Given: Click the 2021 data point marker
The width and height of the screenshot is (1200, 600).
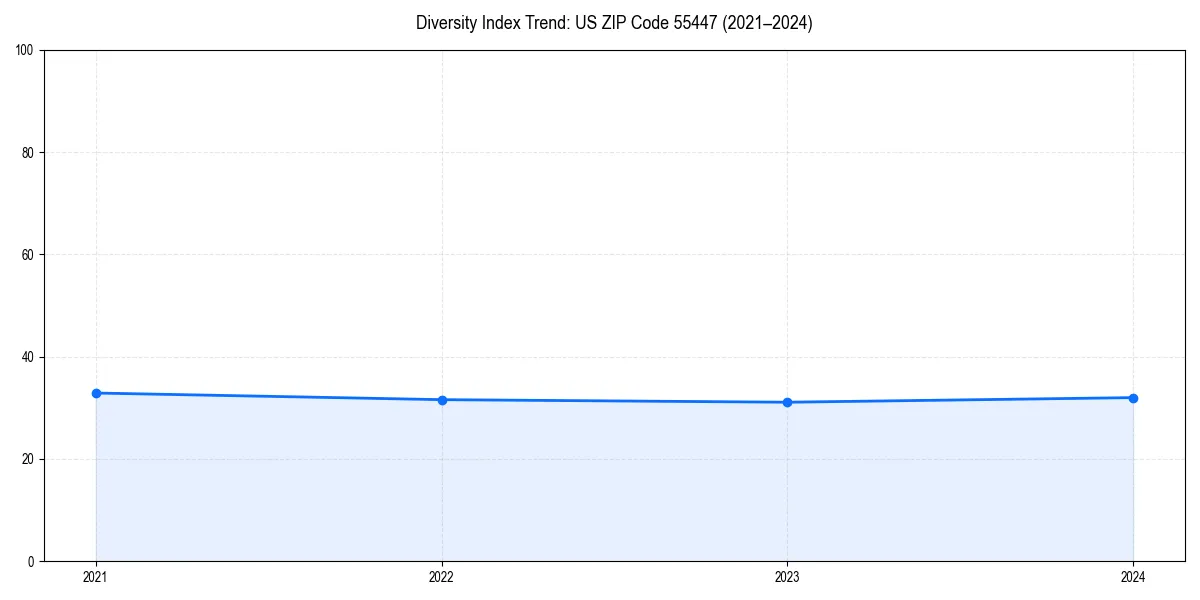Looking at the screenshot, I should pos(96,392).
